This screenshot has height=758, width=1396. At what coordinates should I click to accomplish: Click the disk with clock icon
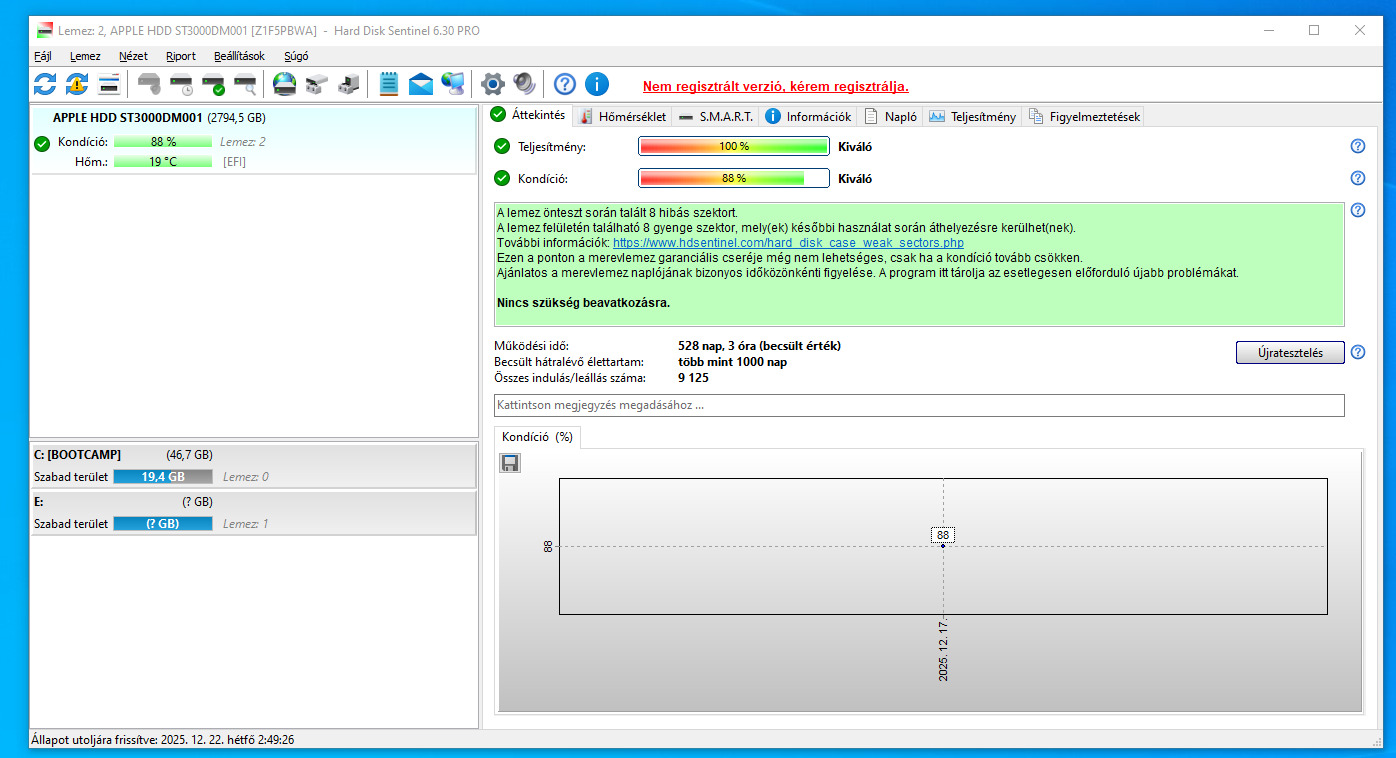181,84
